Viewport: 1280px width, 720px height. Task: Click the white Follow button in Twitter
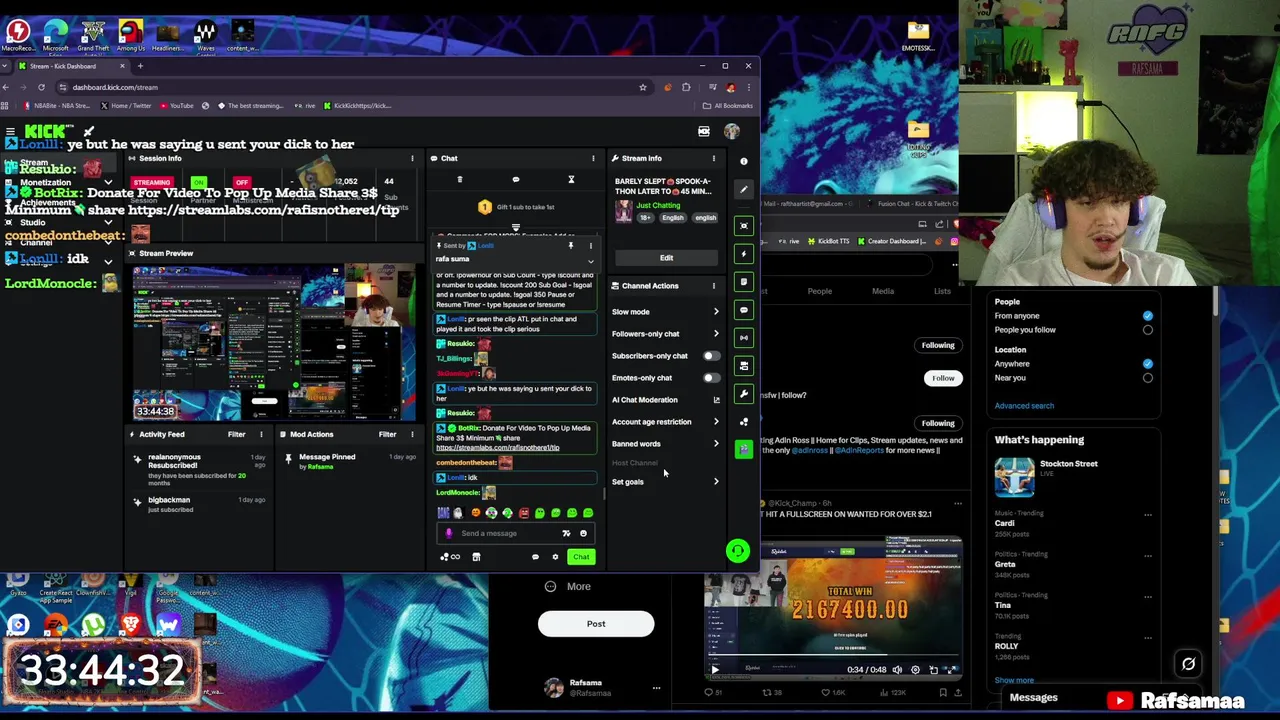(x=943, y=378)
